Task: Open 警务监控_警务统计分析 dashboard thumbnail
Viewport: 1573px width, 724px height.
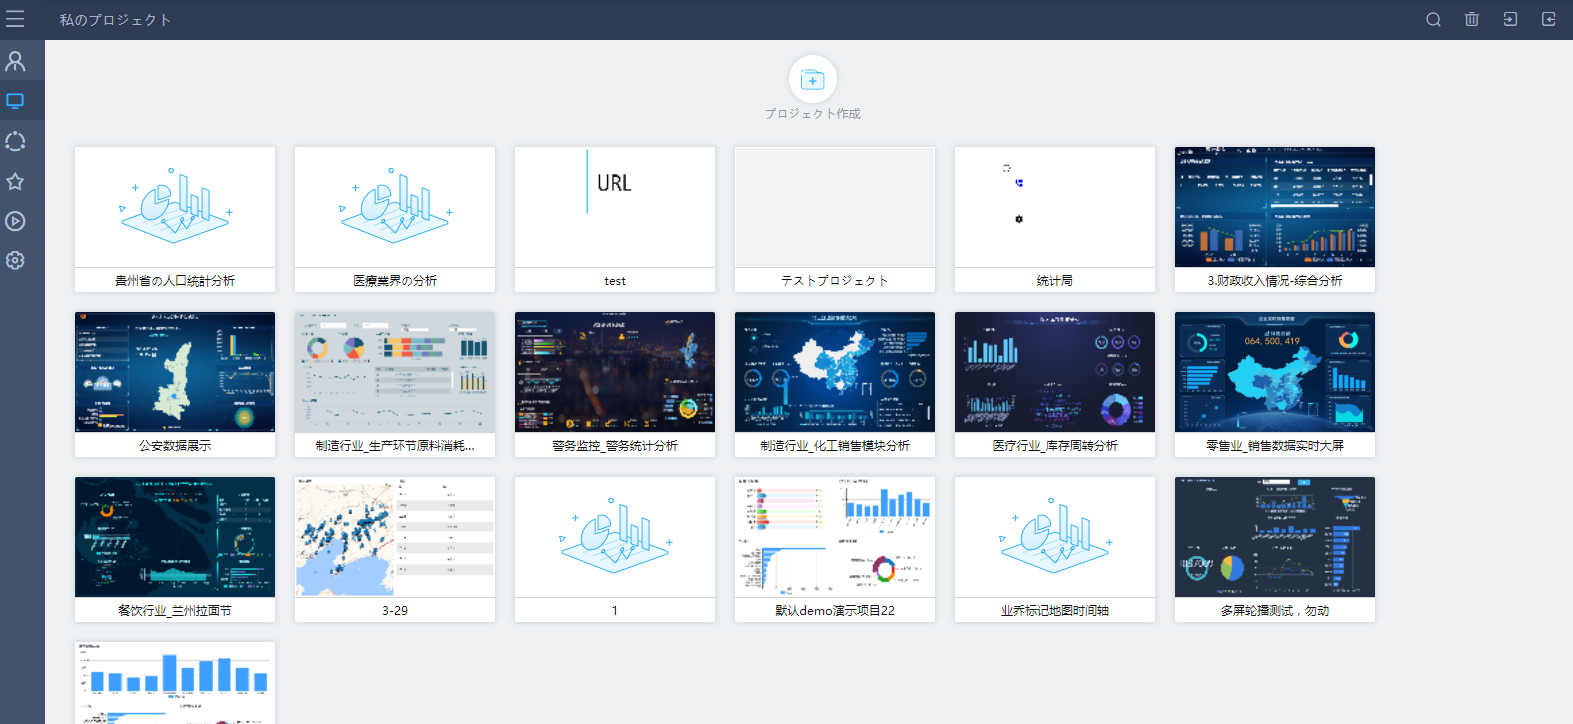Action: pyautogui.click(x=615, y=372)
